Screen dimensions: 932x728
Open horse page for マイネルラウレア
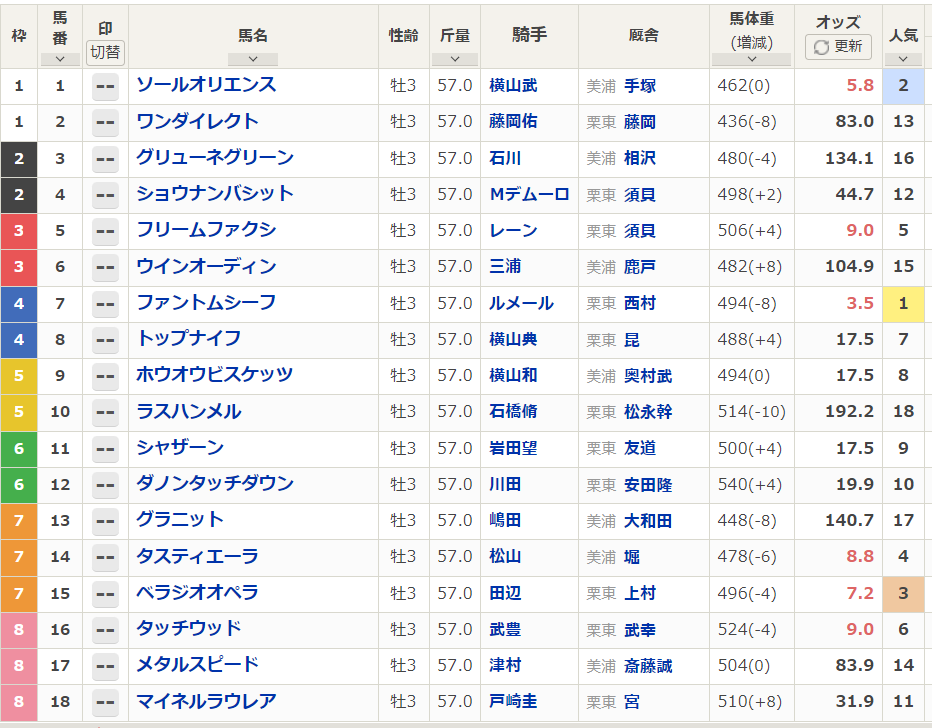click(x=206, y=702)
